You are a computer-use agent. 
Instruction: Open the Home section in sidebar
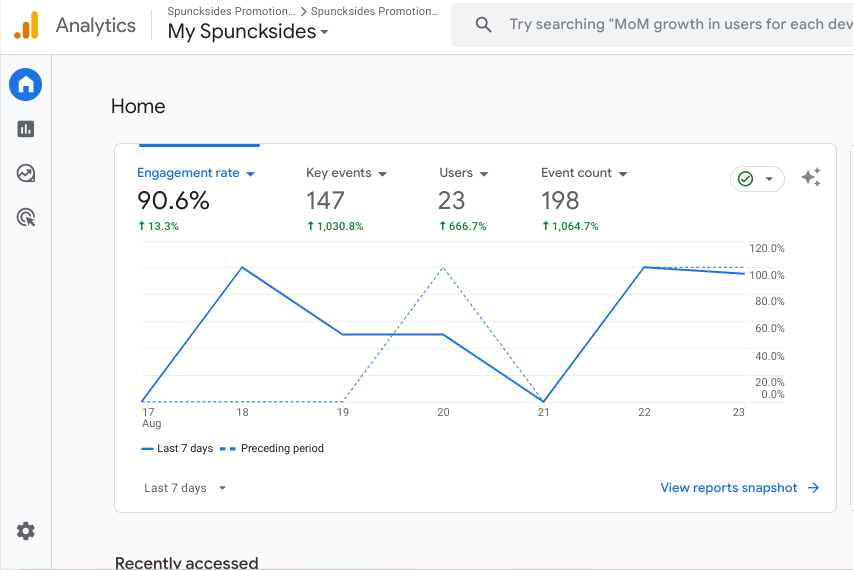pos(26,84)
